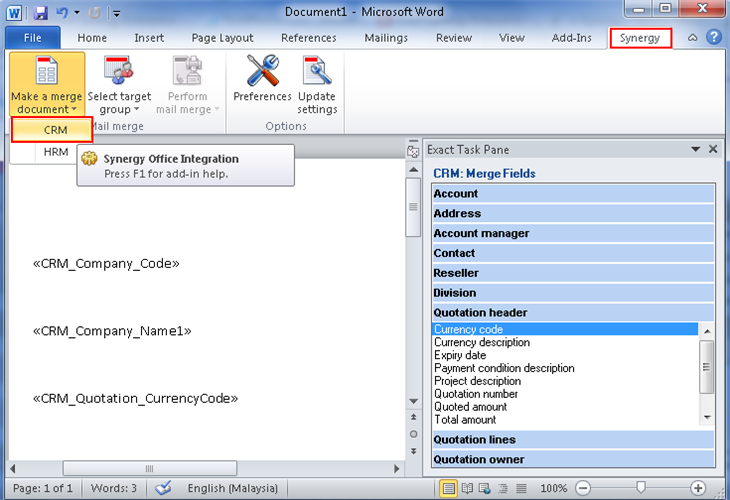Open the Exact Task Pane options arrow
The height and width of the screenshot is (500, 730).
coord(695,149)
